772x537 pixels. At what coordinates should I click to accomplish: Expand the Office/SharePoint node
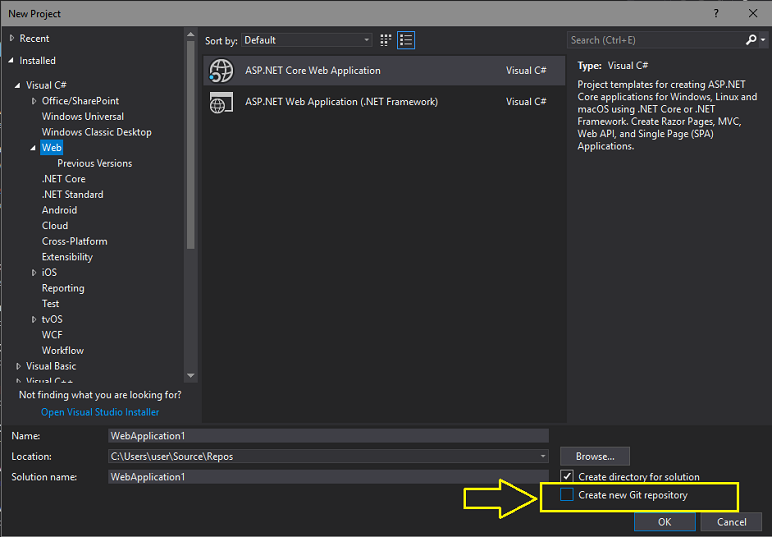(x=34, y=101)
